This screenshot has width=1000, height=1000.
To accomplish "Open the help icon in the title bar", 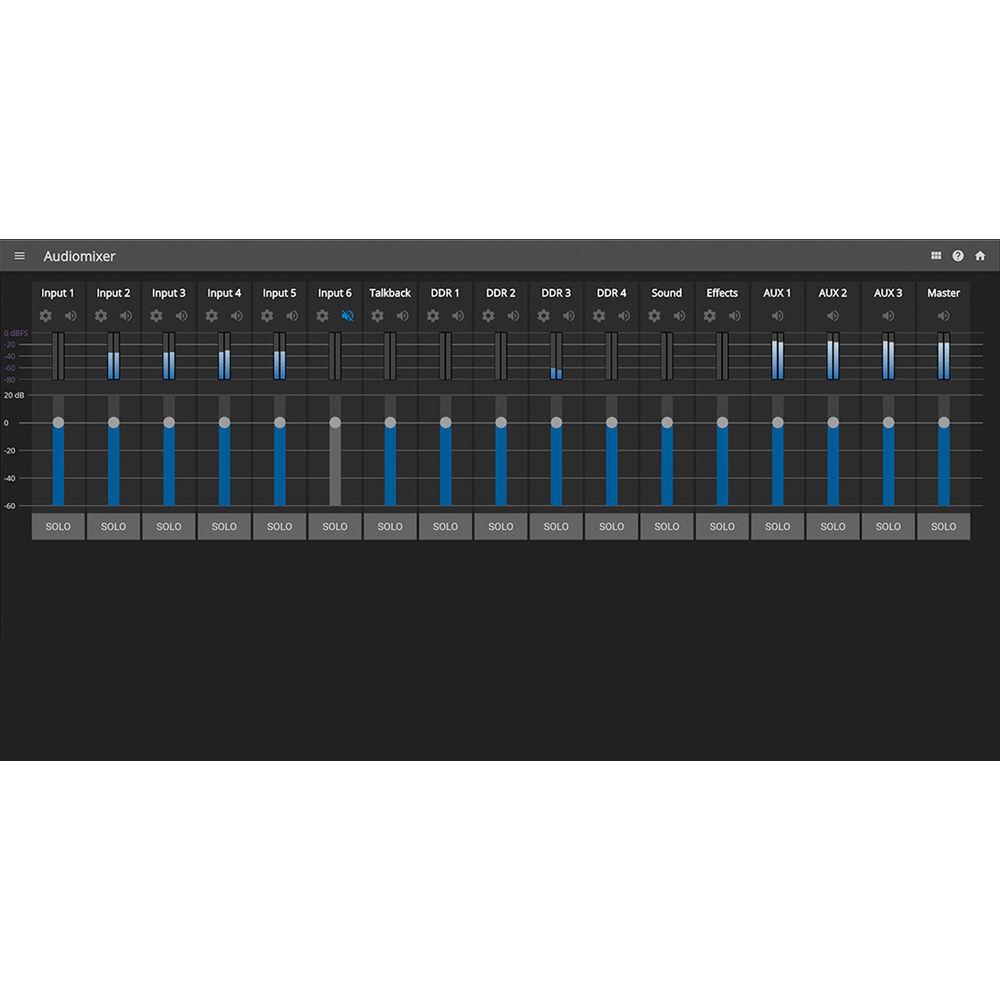I will [x=958, y=256].
